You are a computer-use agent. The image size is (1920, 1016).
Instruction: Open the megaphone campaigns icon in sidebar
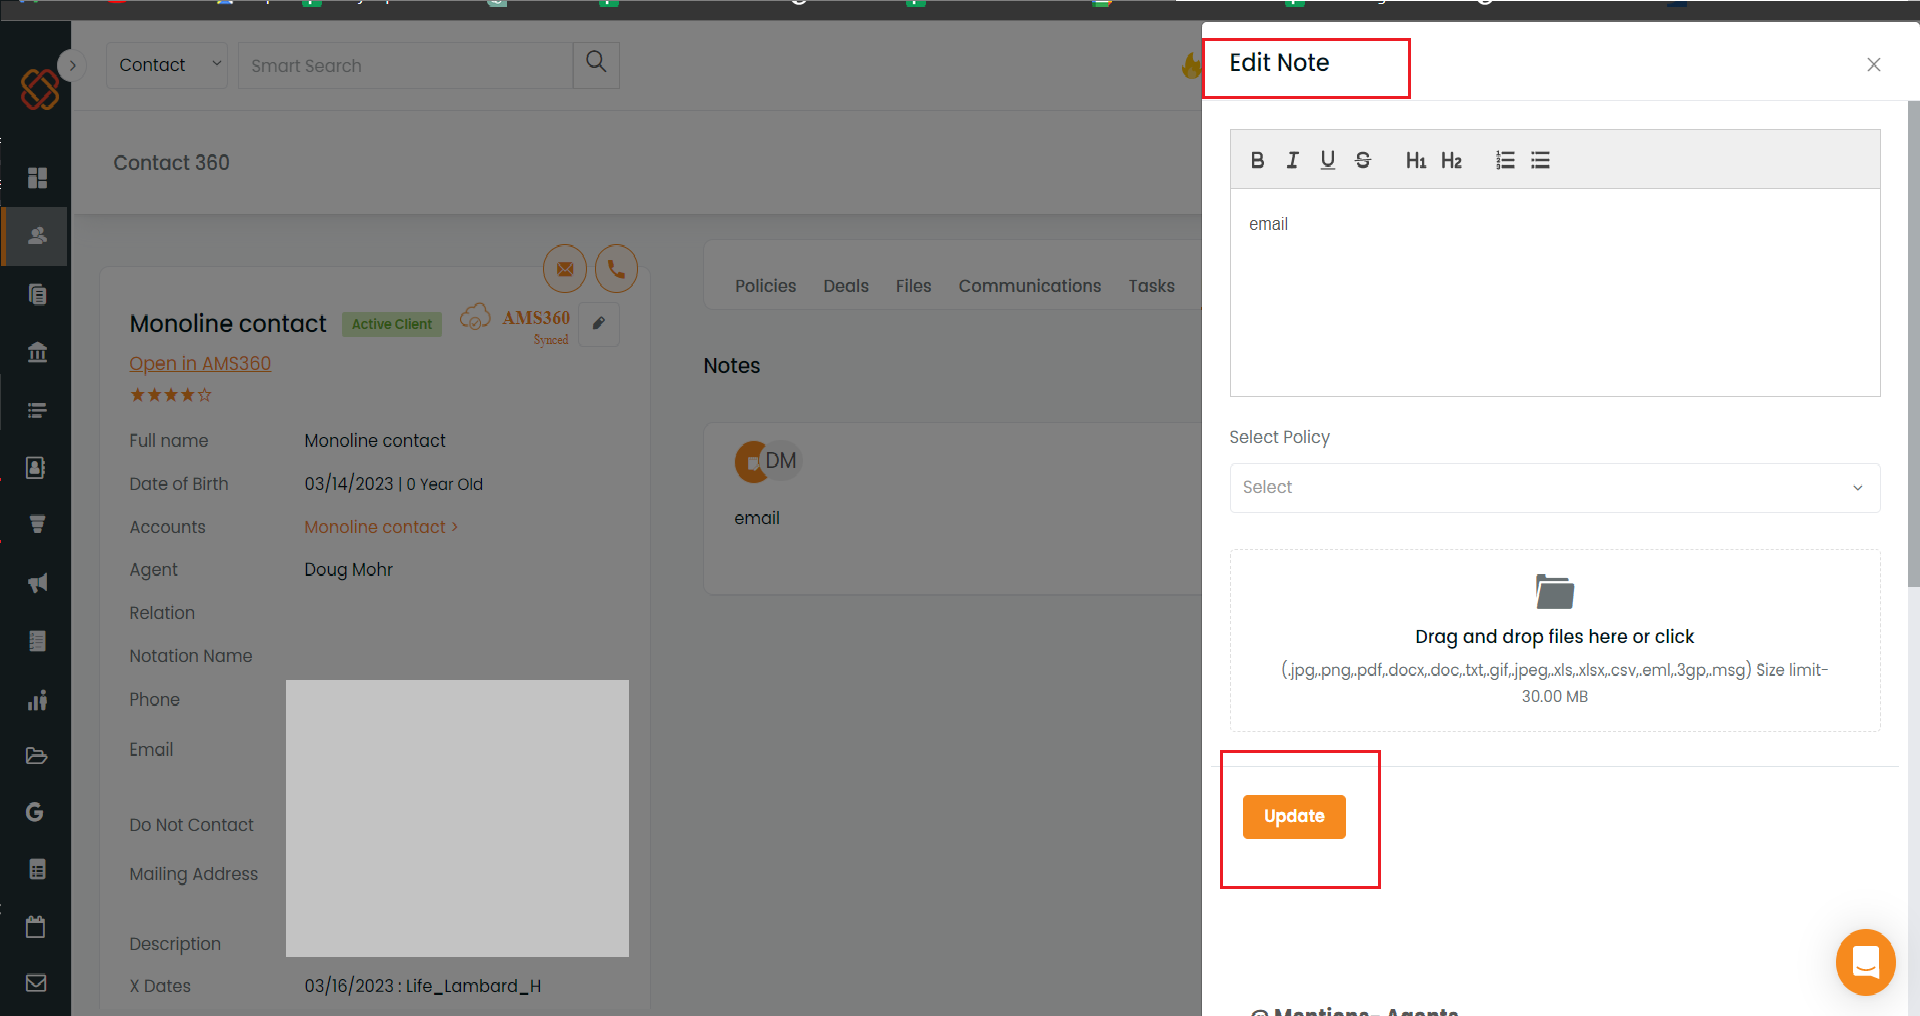point(37,583)
